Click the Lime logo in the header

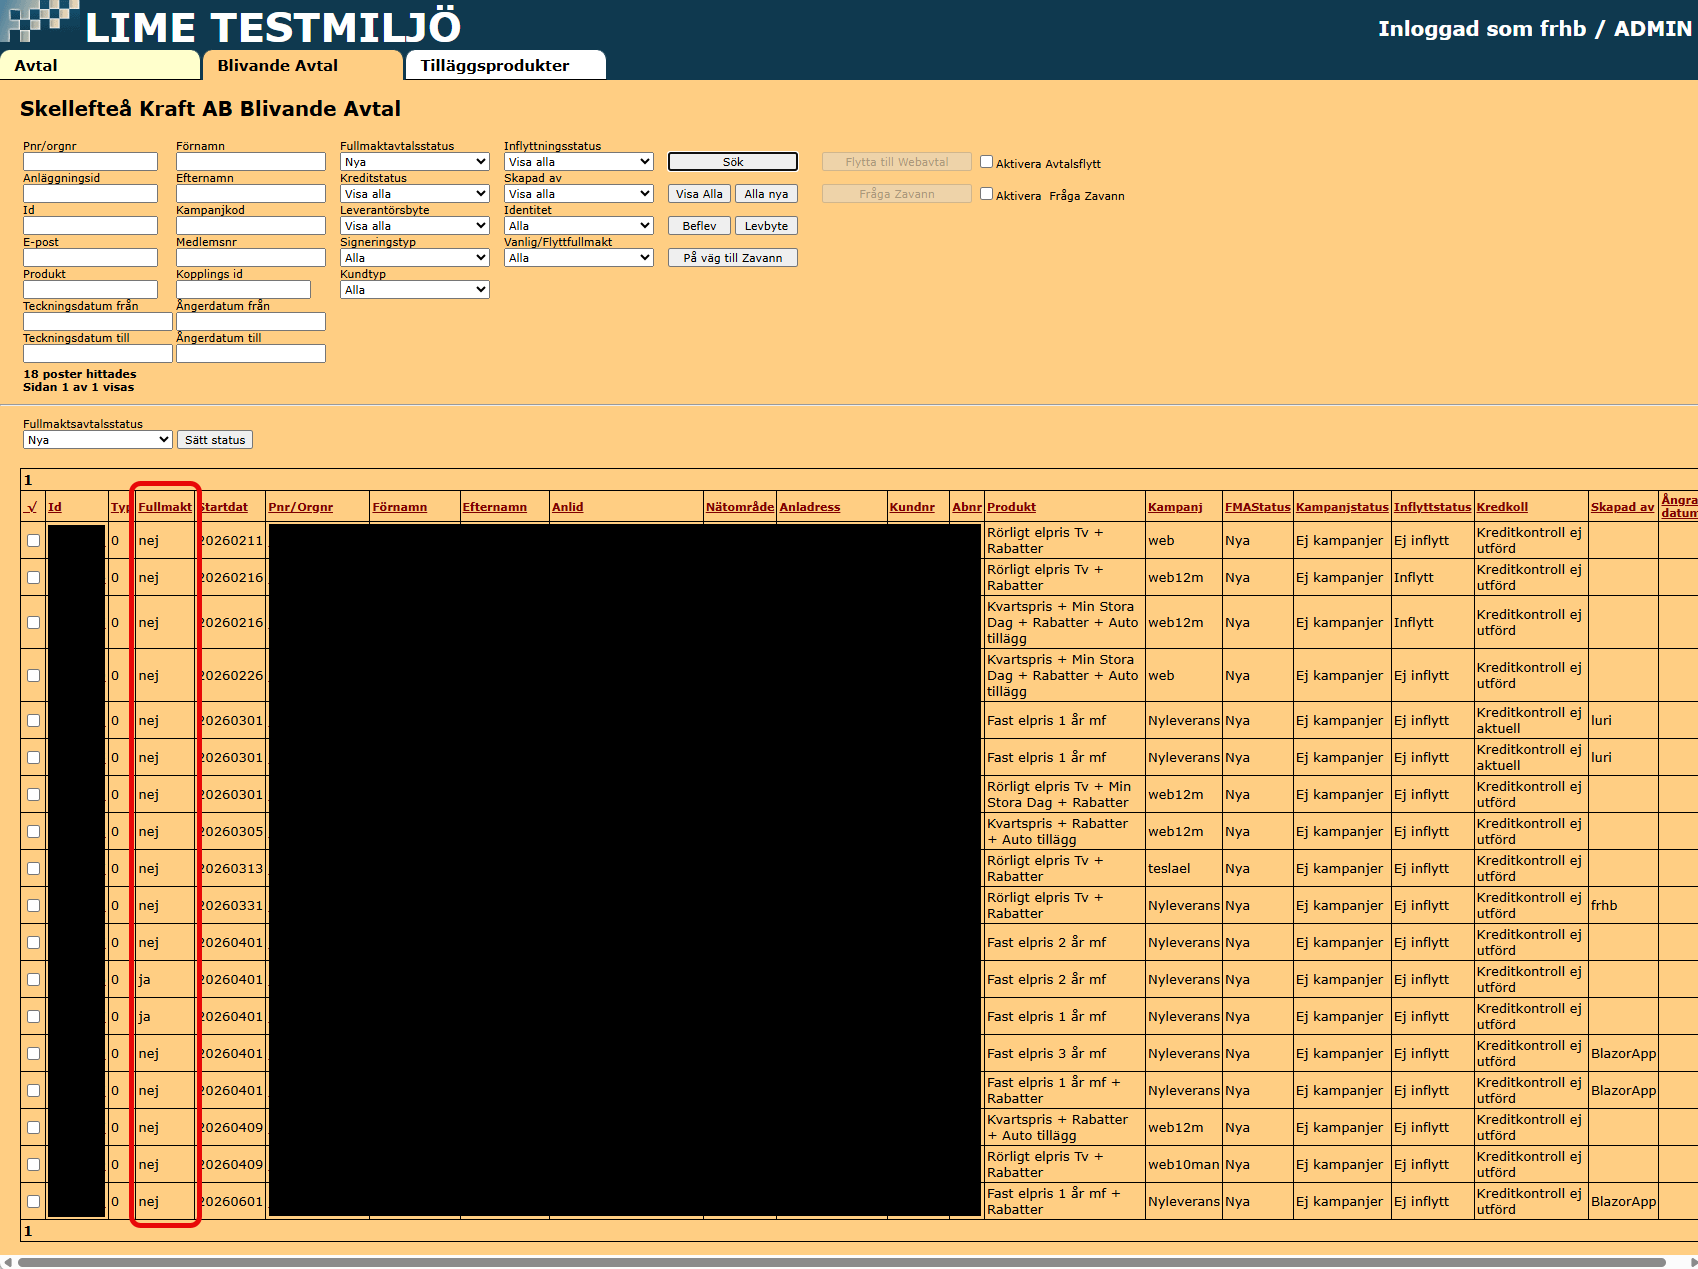click(x=40, y=22)
